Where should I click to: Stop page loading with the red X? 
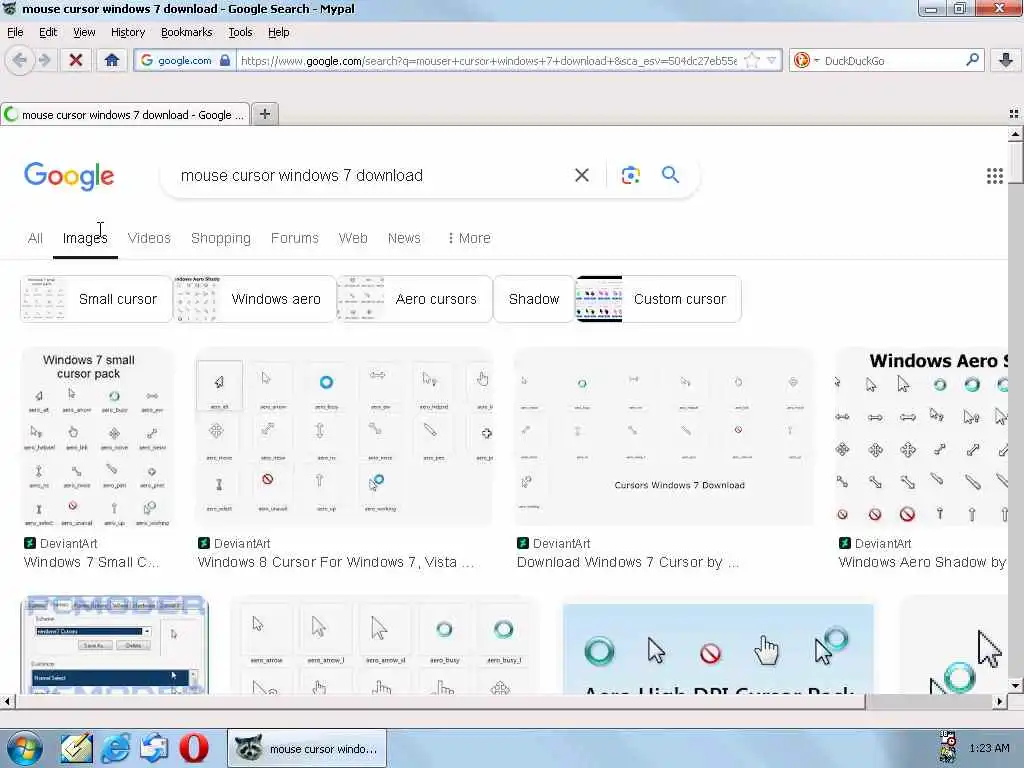[76, 61]
